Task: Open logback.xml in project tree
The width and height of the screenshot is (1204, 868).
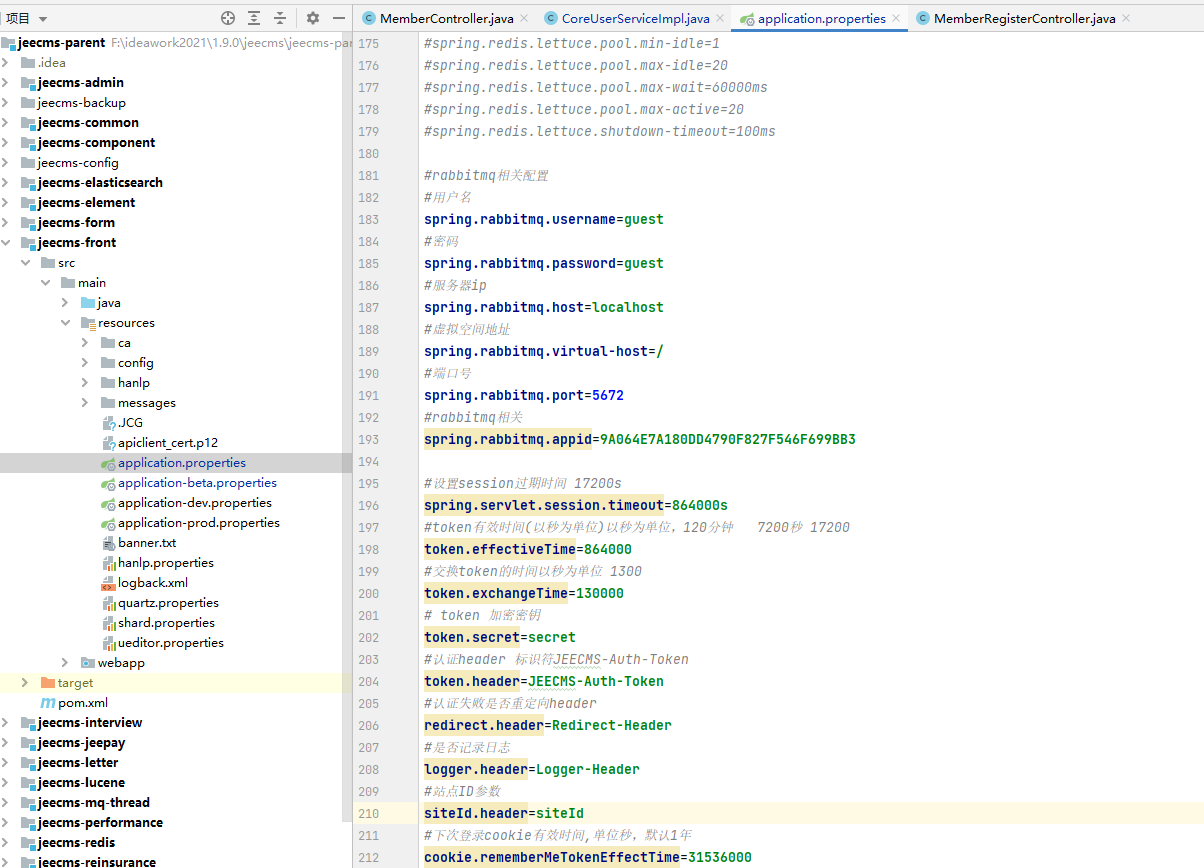Action: (x=152, y=582)
